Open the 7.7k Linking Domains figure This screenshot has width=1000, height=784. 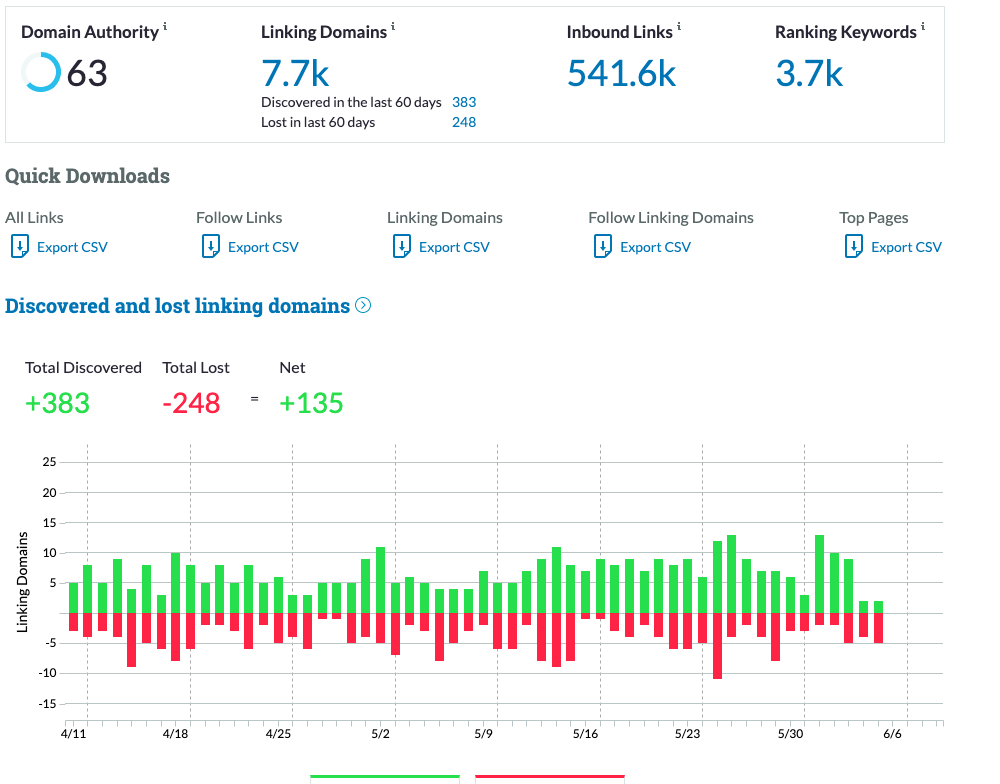(x=295, y=73)
